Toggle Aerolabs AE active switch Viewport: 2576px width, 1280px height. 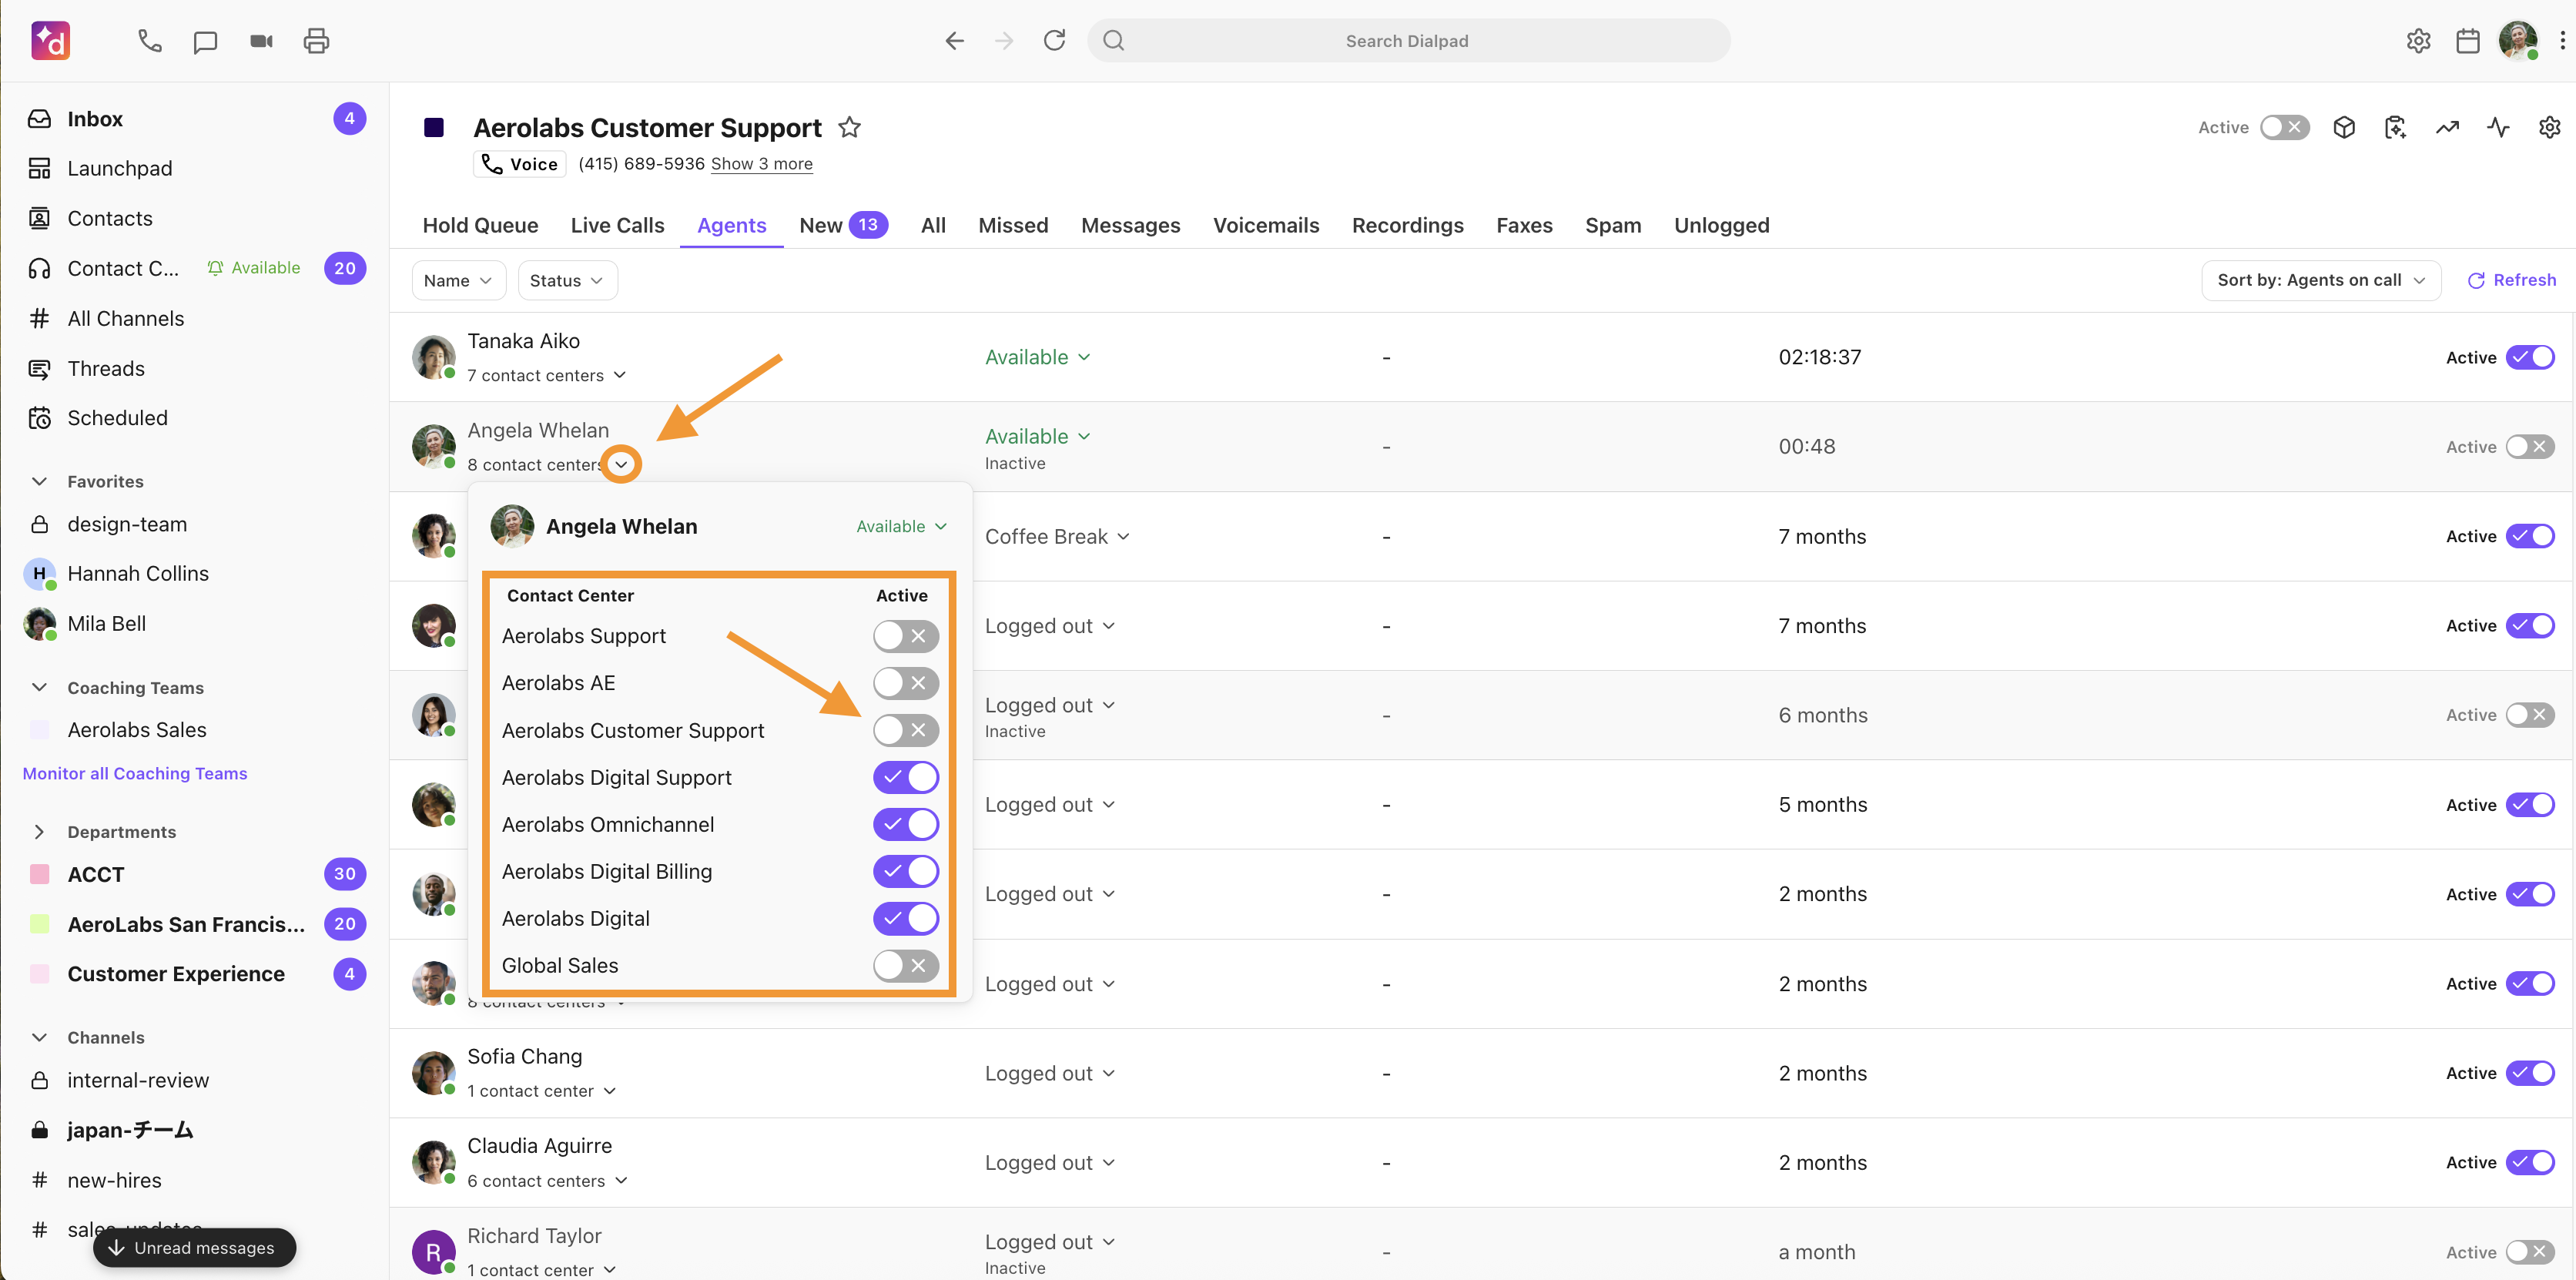[905, 683]
